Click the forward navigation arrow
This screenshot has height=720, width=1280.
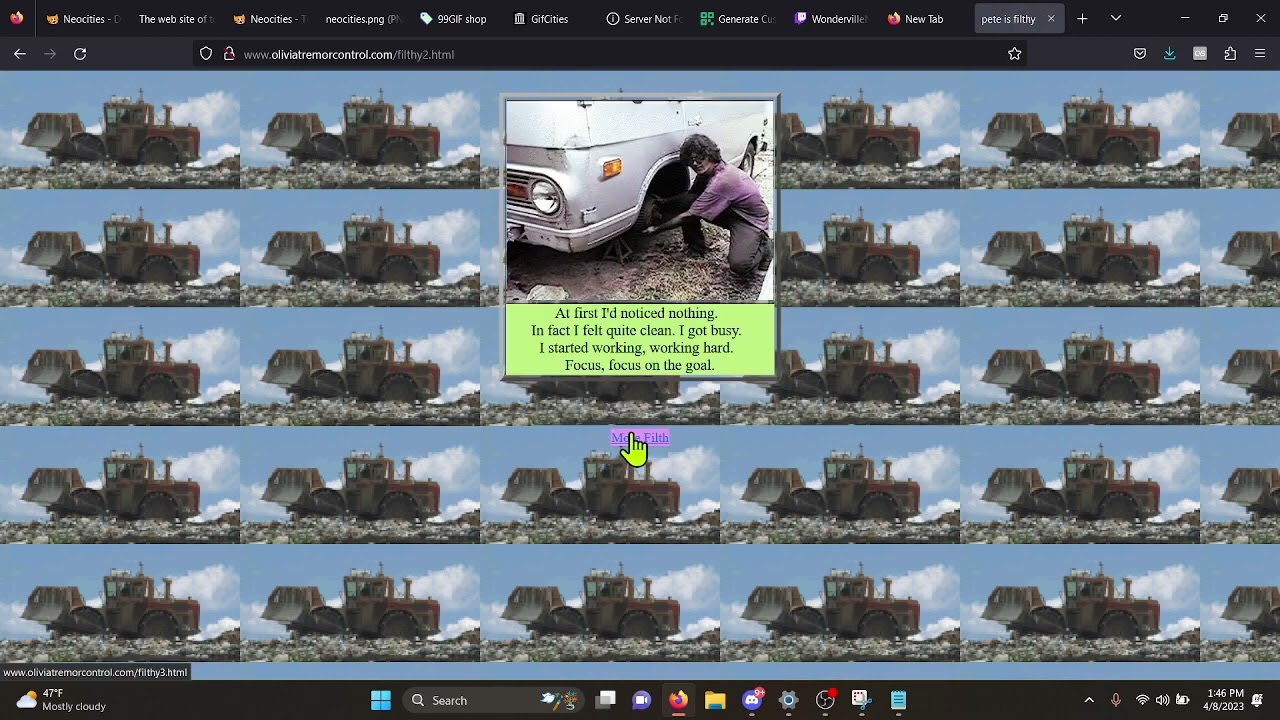[x=50, y=54]
